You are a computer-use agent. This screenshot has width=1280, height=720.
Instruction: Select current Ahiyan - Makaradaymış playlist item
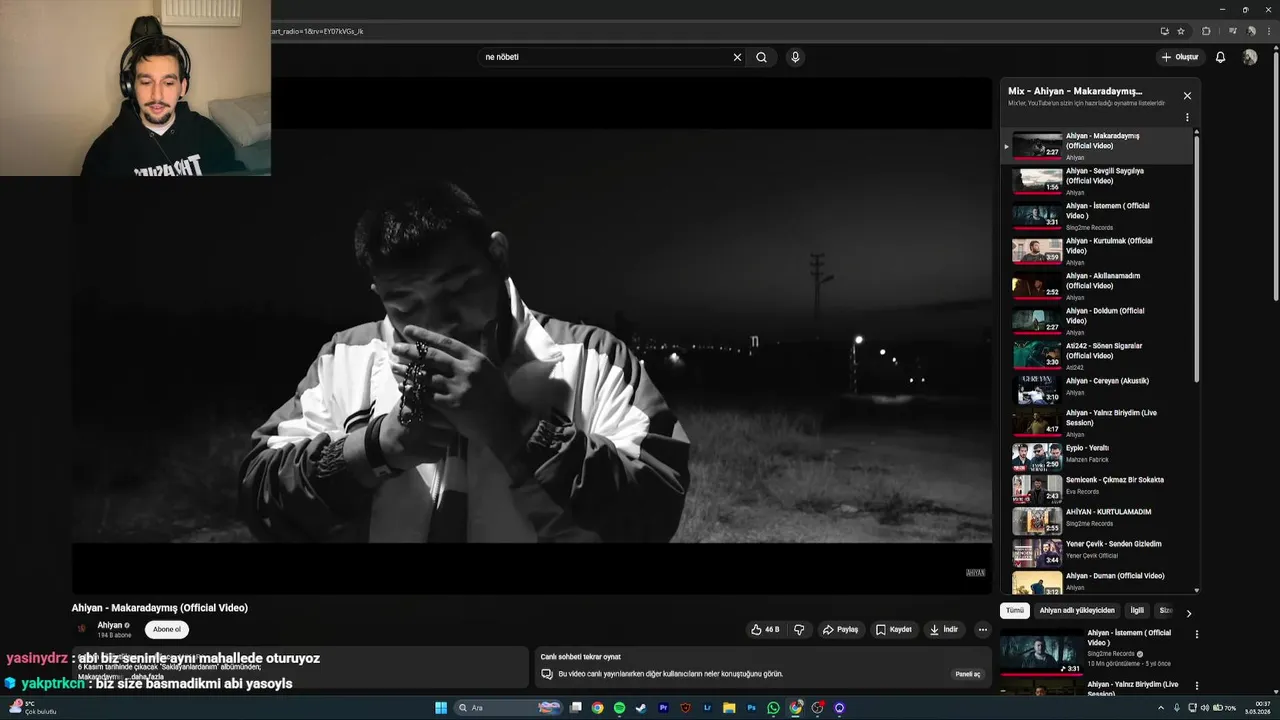pyautogui.click(x=1097, y=146)
